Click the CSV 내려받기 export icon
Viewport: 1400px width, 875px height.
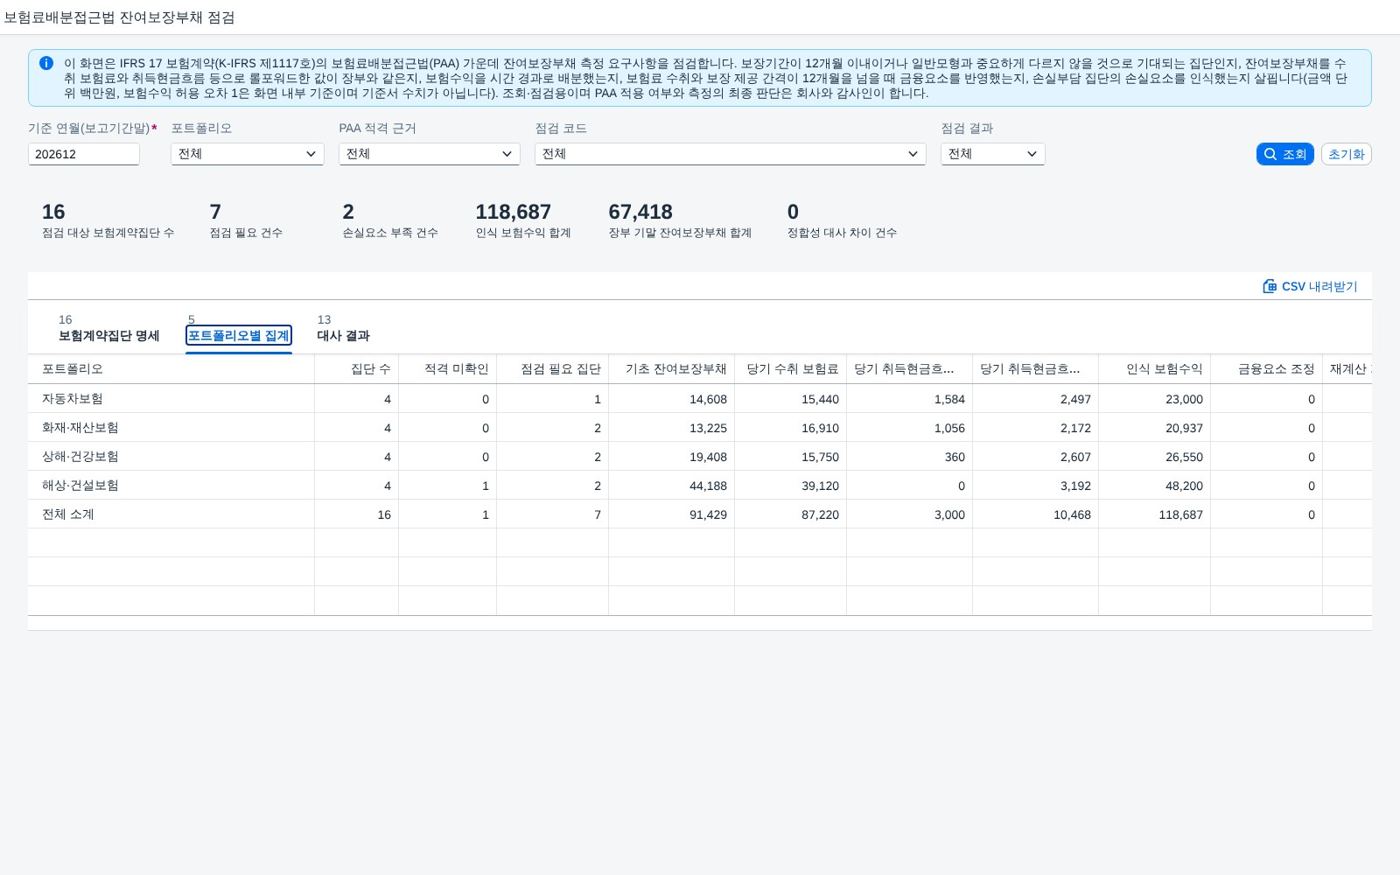click(x=1269, y=286)
